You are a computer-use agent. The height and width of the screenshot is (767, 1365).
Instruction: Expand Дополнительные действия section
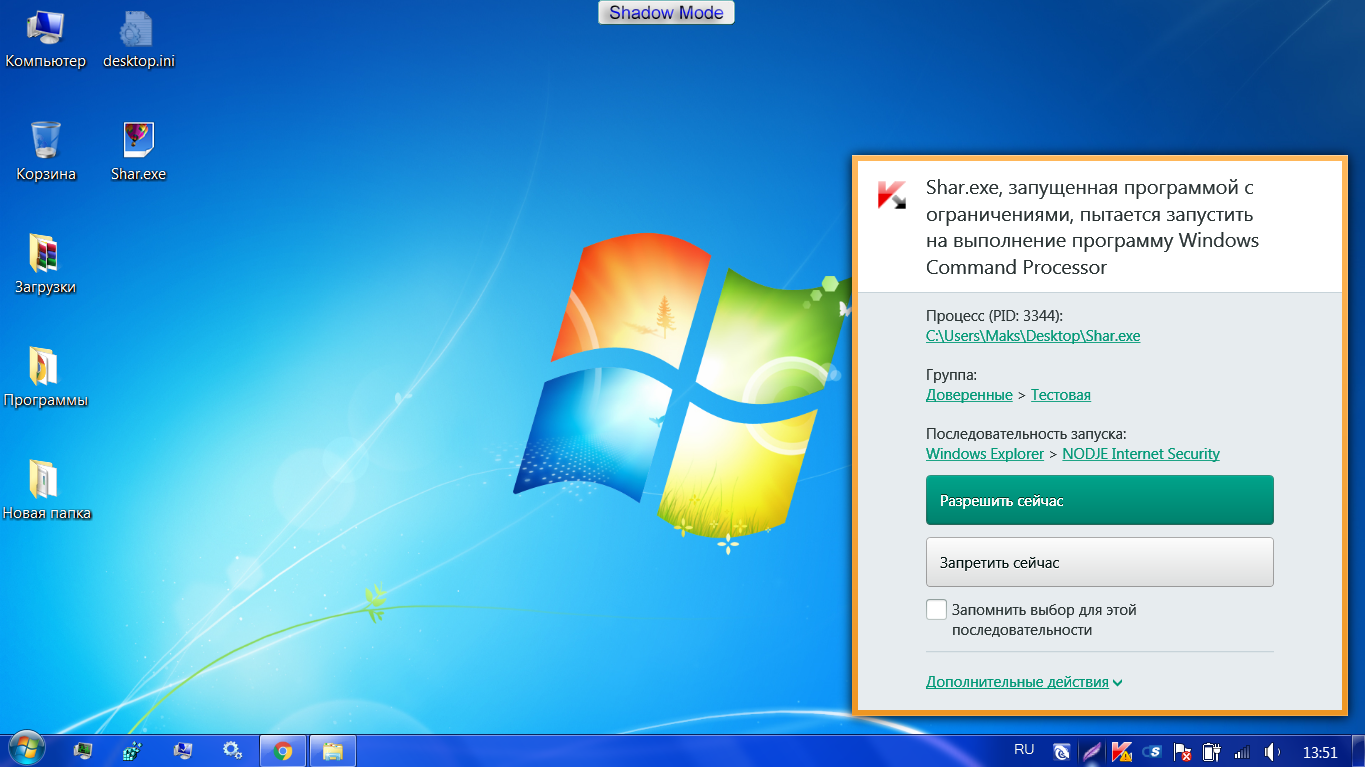coord(1023,682)
